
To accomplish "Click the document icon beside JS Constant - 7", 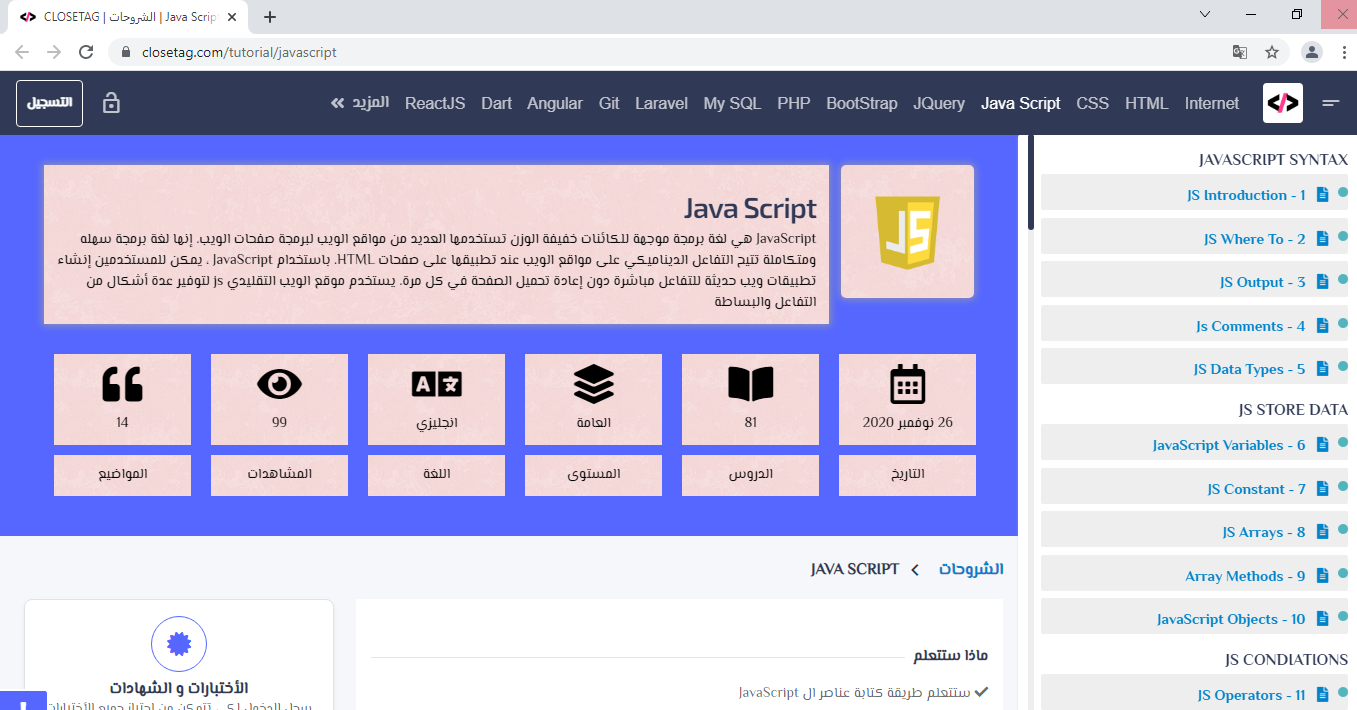I will tap(1323, 489).
